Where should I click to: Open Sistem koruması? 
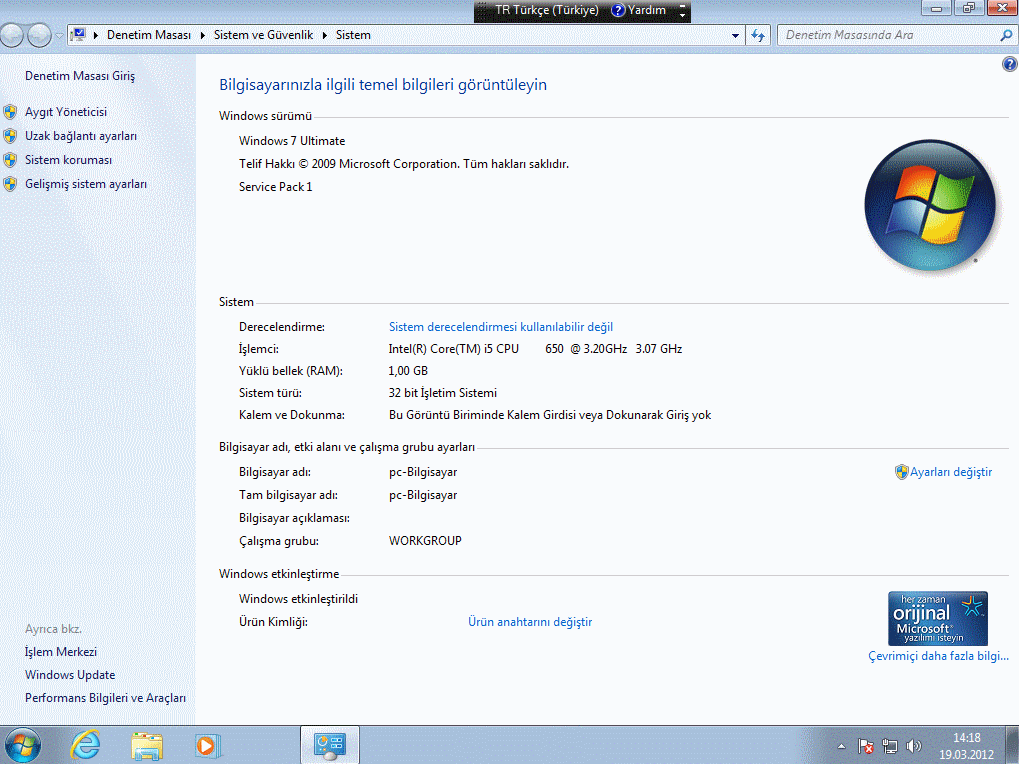click(68, 160)
